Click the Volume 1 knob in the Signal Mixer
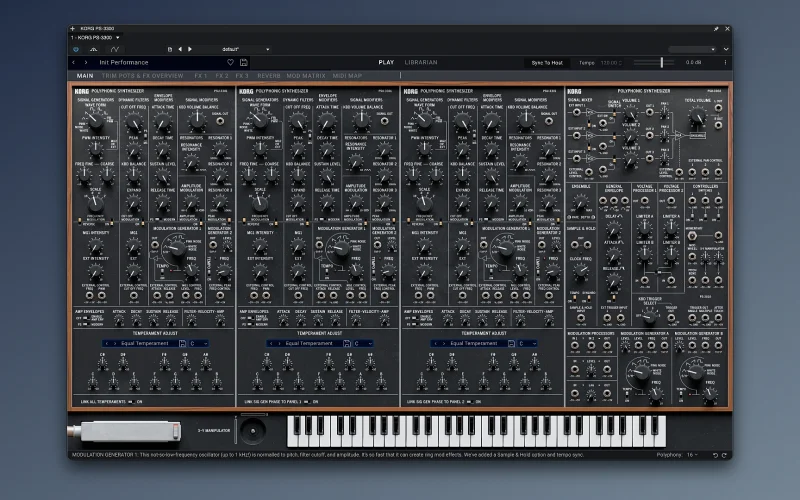This screenshot has width=800, height=500. (x=631, y=115)
